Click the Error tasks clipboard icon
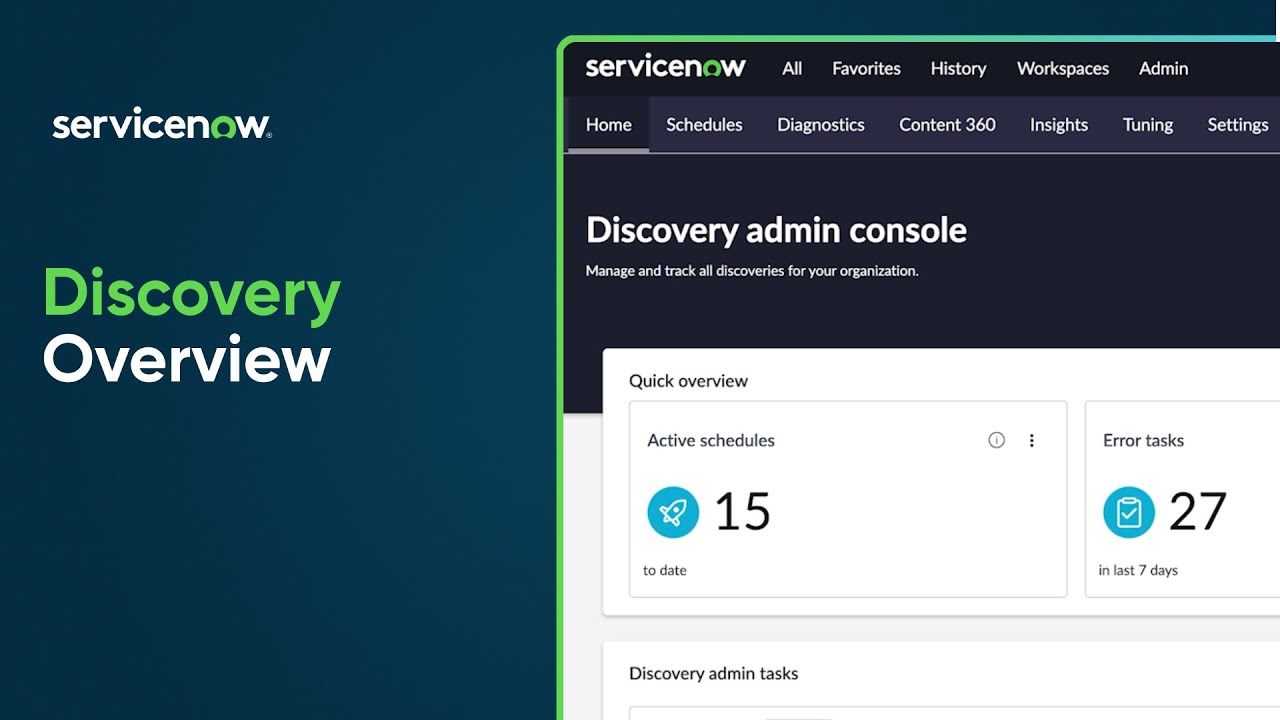This screenshot has width=1280, height=720. click(x=1129, y=511)
